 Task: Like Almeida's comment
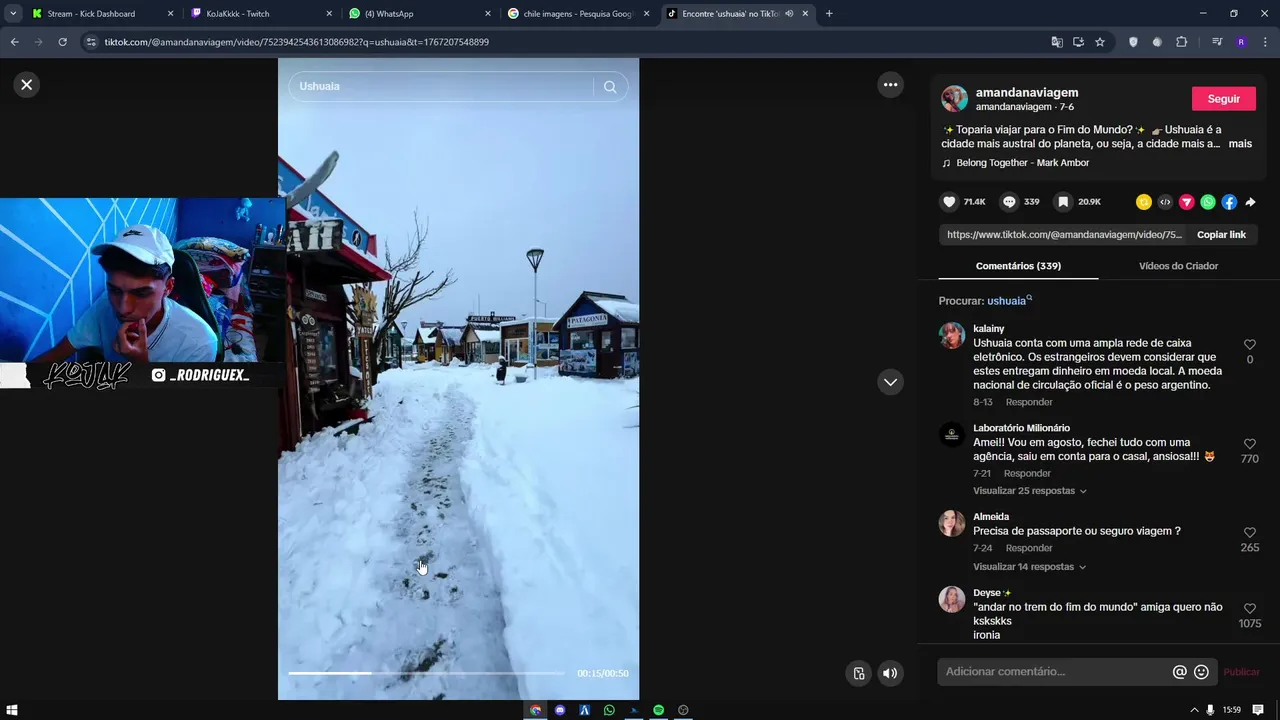[x=1249, y=533]
